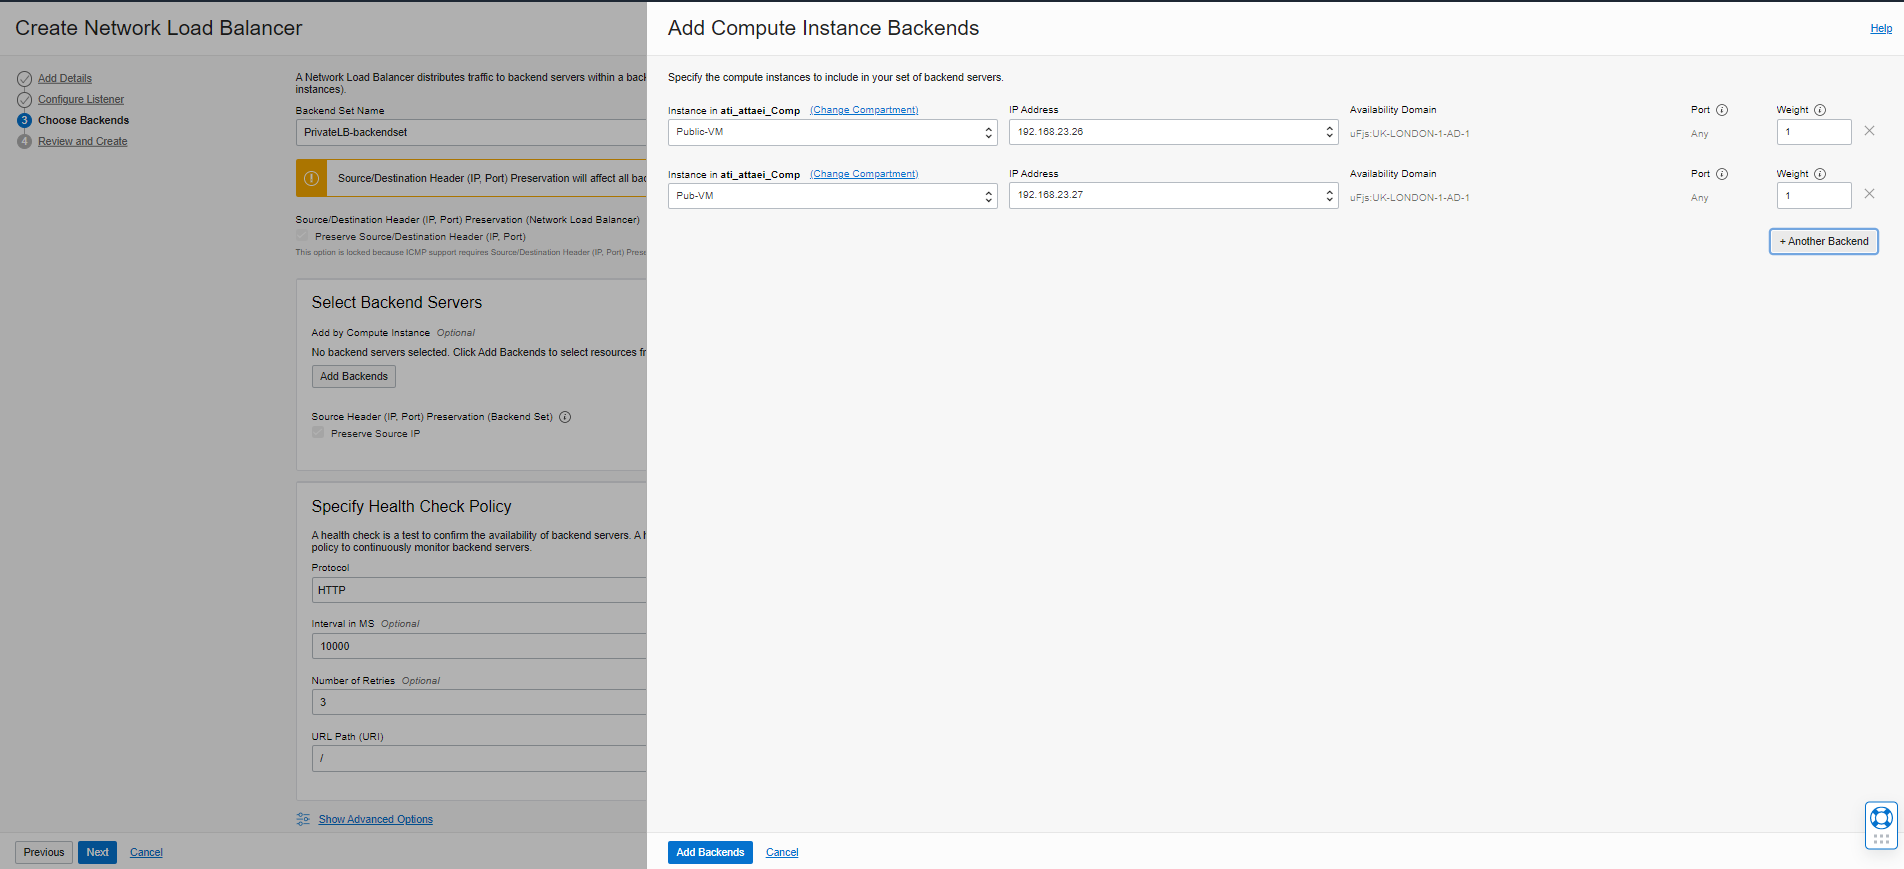Remove the Pub-VM backend row

(1869, 194)
